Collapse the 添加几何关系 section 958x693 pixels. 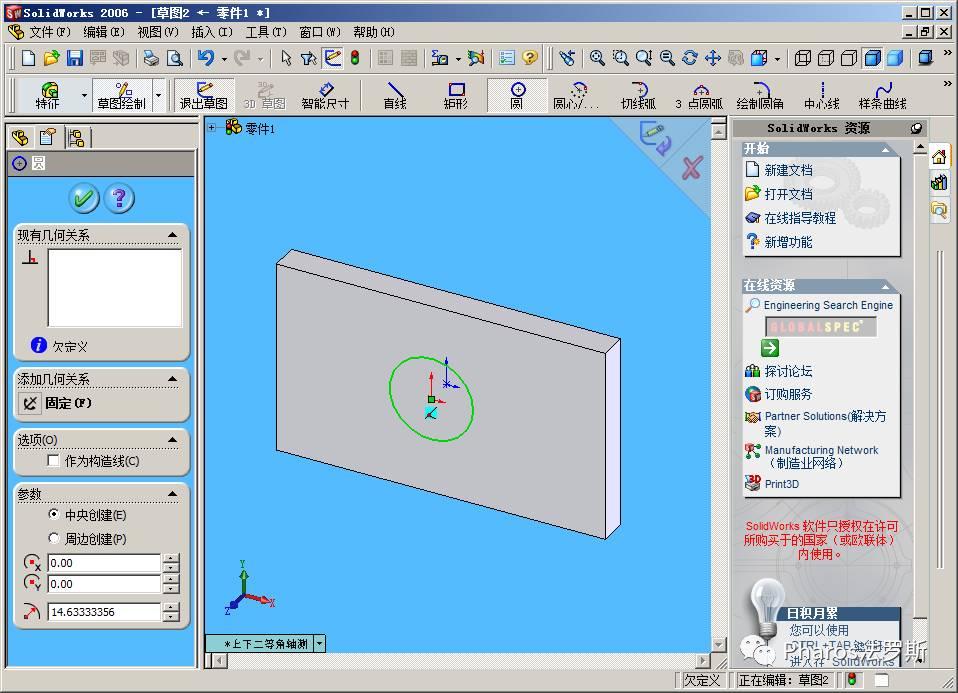click(172, 380)
